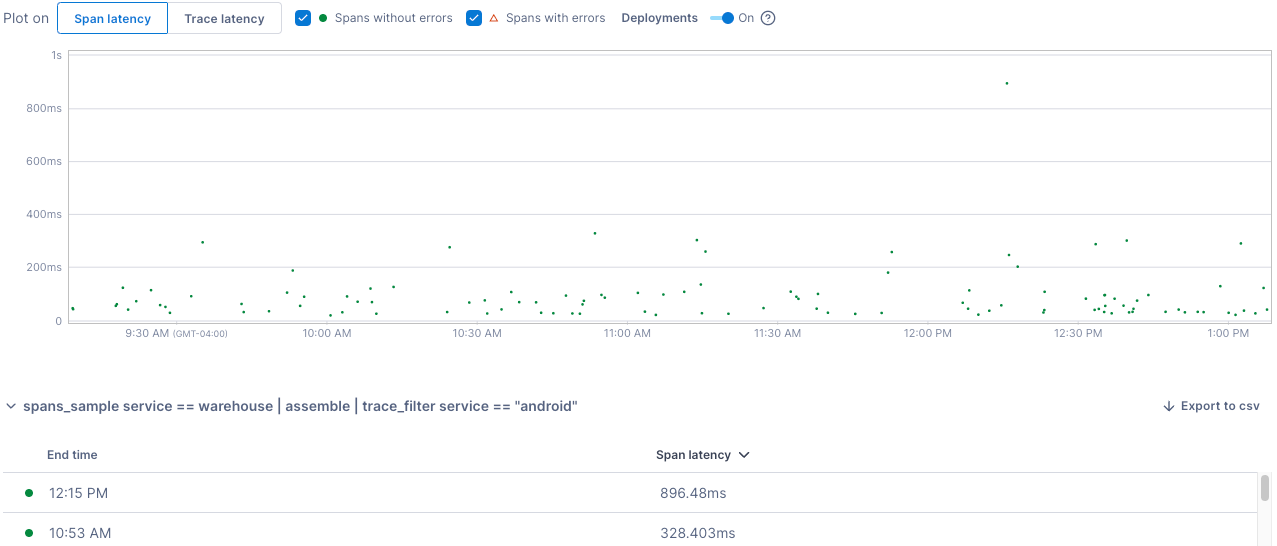
Task: Click the green dot beside 12:15 PM row
Action: (x=29, y=493)
